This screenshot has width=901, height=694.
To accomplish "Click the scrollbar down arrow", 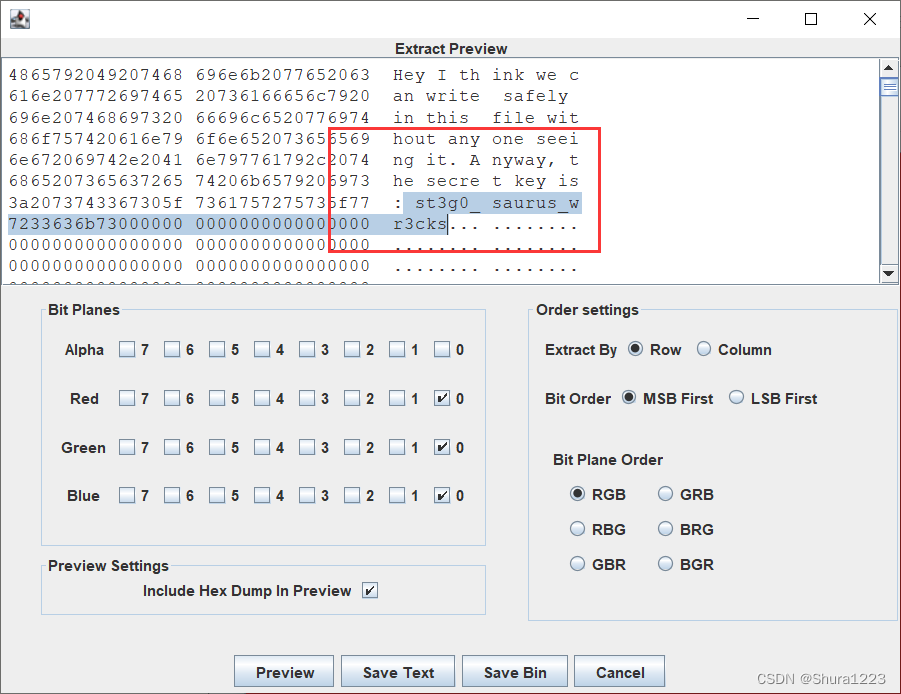I will (x=886, y=273).
